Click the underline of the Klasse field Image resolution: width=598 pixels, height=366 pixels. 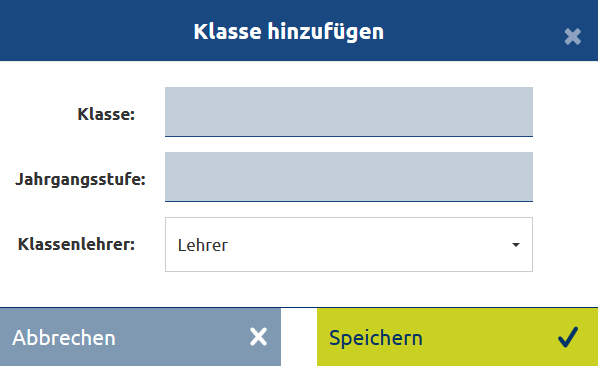pyautogui.click(x=349, y=136)
